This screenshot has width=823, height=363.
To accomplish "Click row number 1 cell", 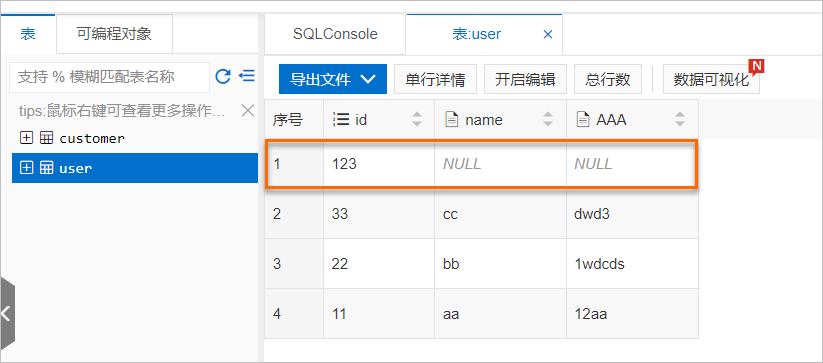I will click(294, 164).
